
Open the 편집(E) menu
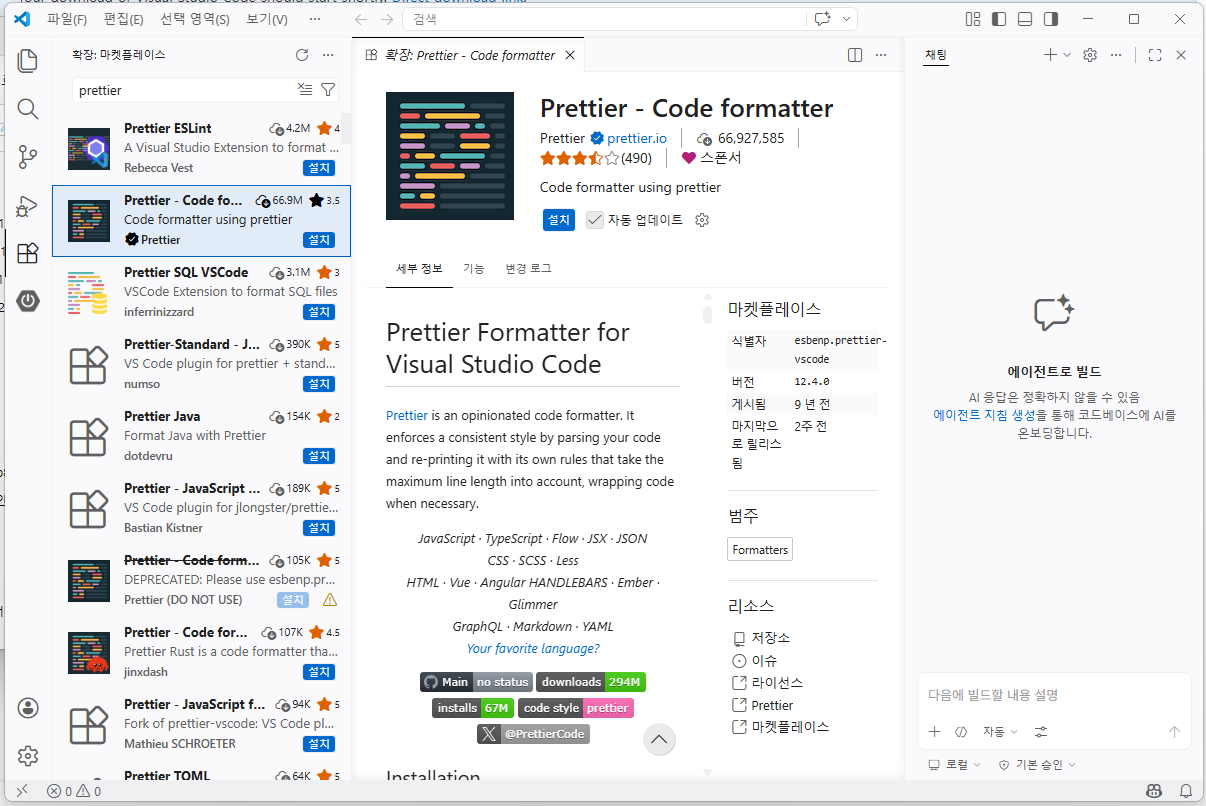pos(124,19)
